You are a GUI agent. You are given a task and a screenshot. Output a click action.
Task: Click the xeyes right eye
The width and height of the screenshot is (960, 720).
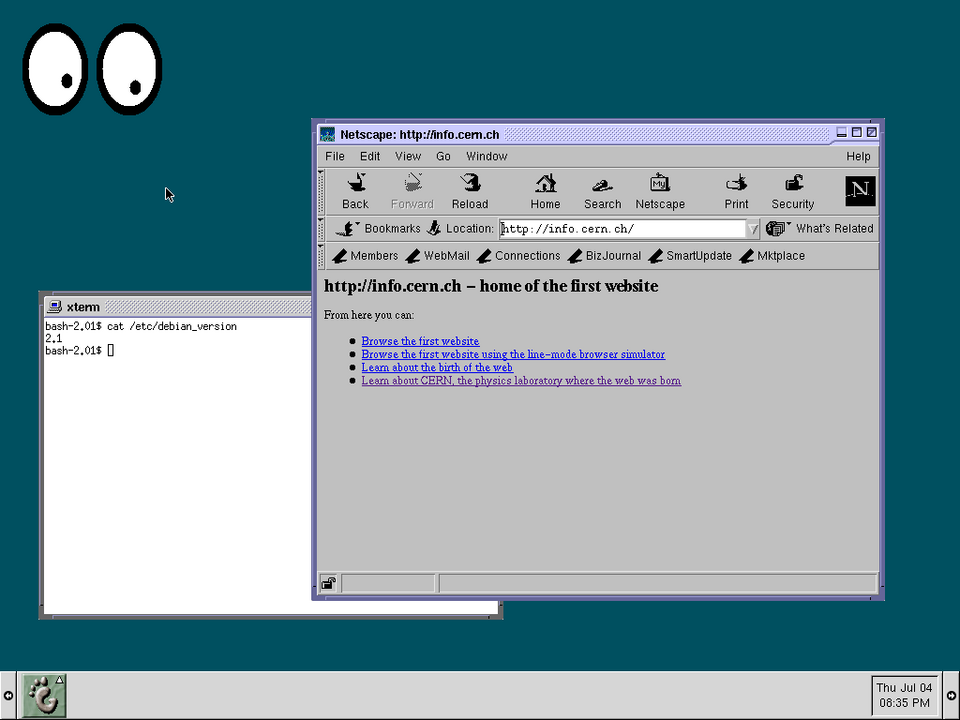tap(129, 69)
